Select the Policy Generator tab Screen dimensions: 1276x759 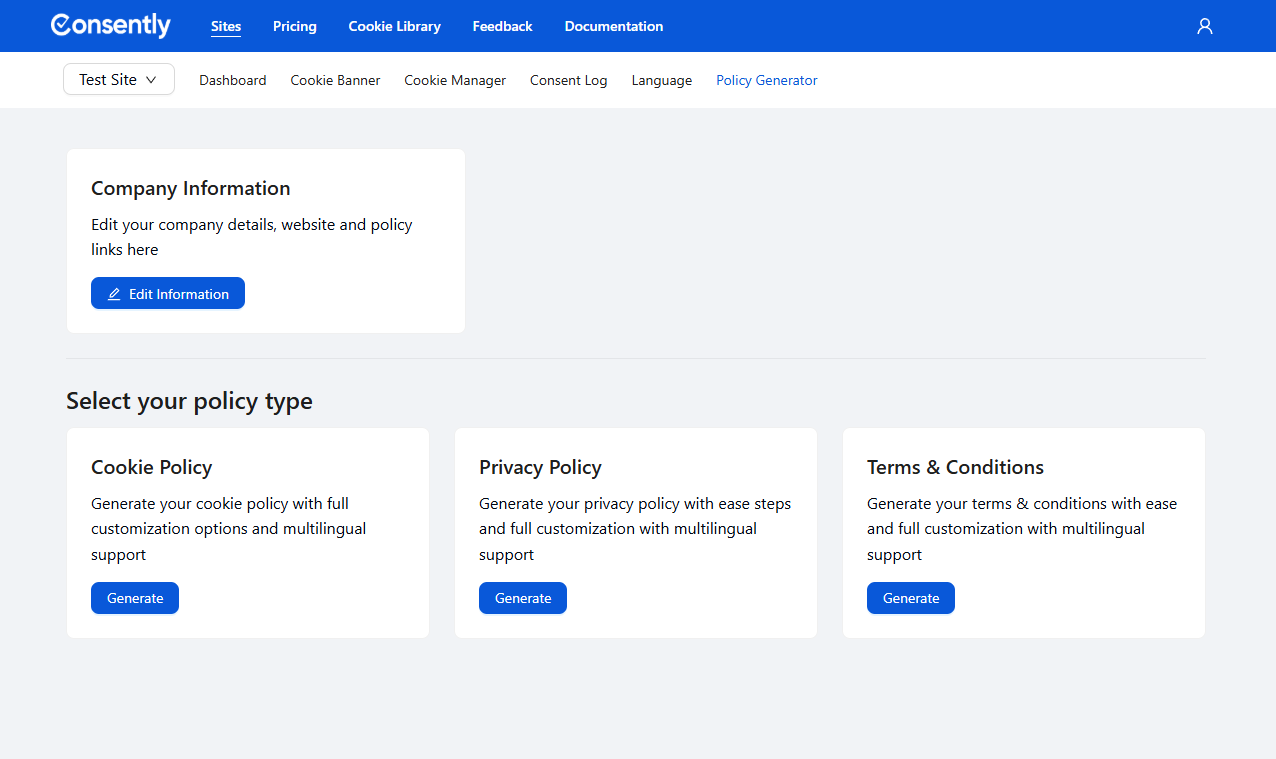click(766, 80)
